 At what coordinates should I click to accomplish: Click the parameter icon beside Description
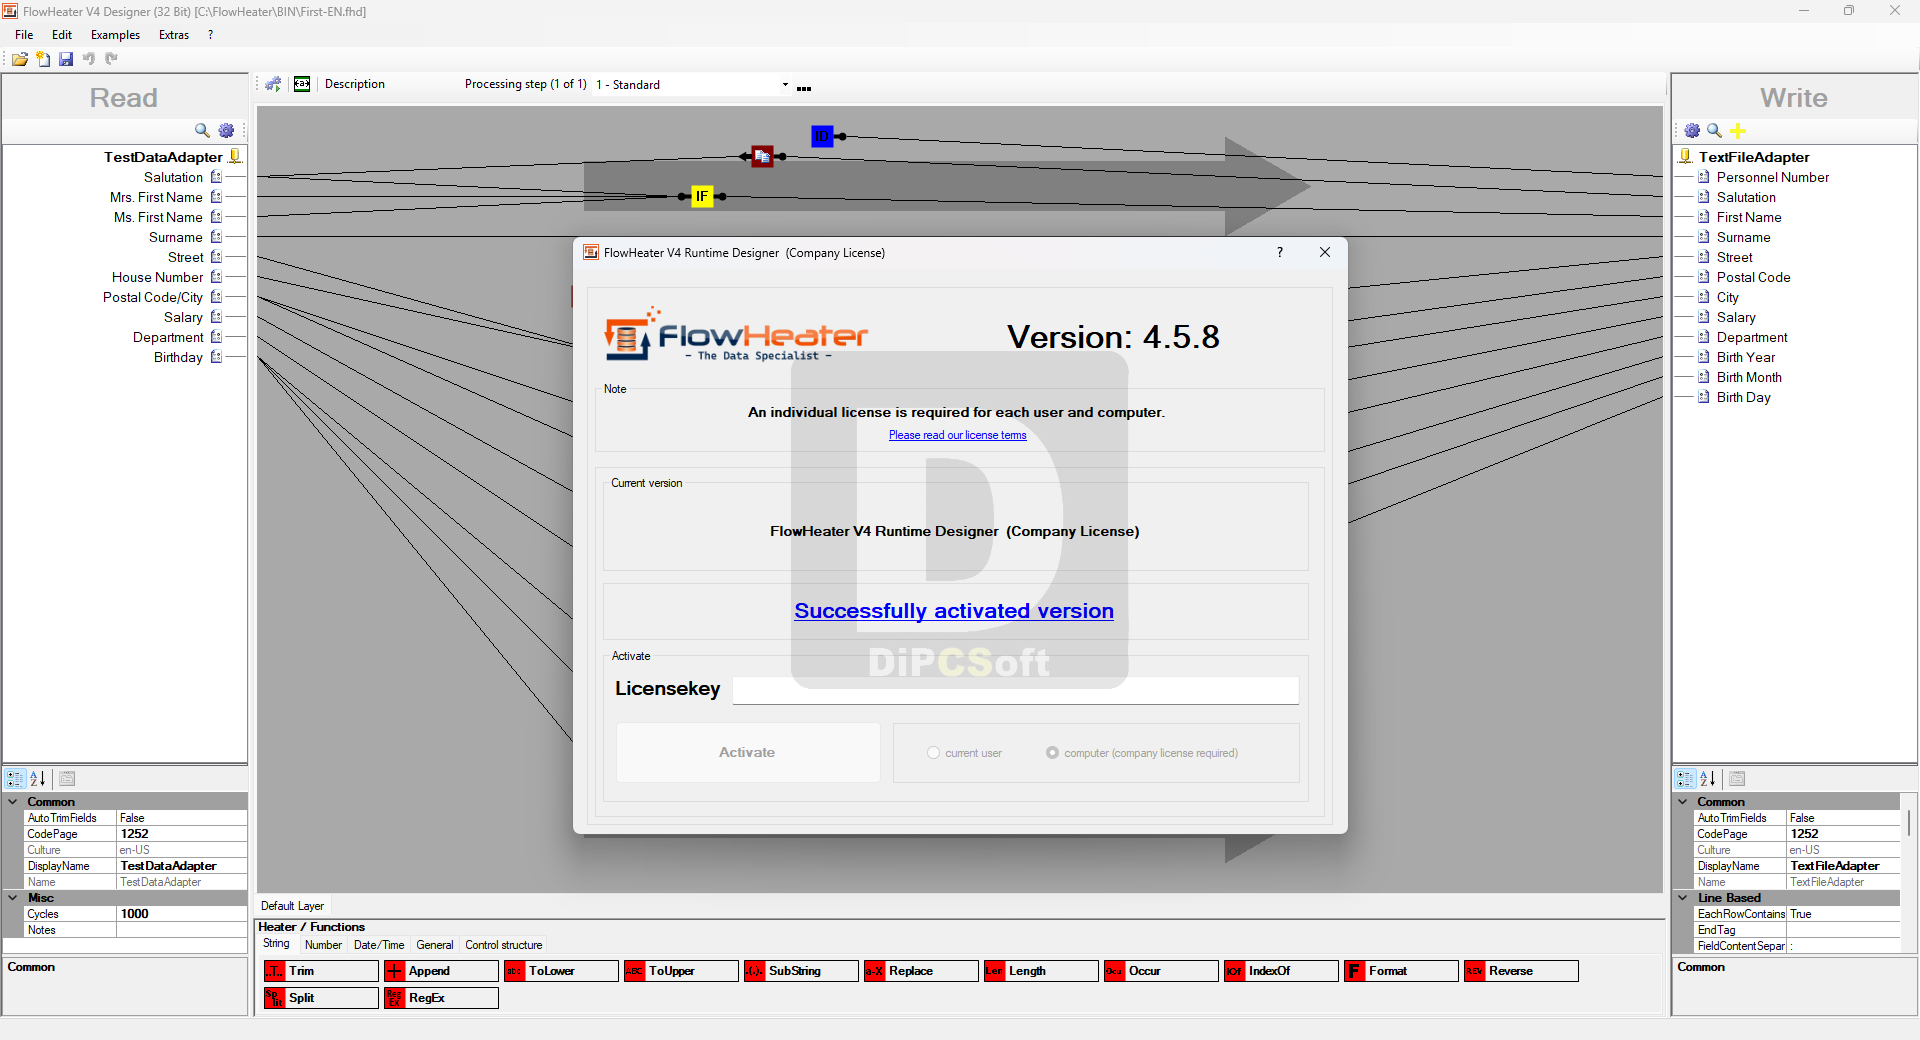(302, 84)
